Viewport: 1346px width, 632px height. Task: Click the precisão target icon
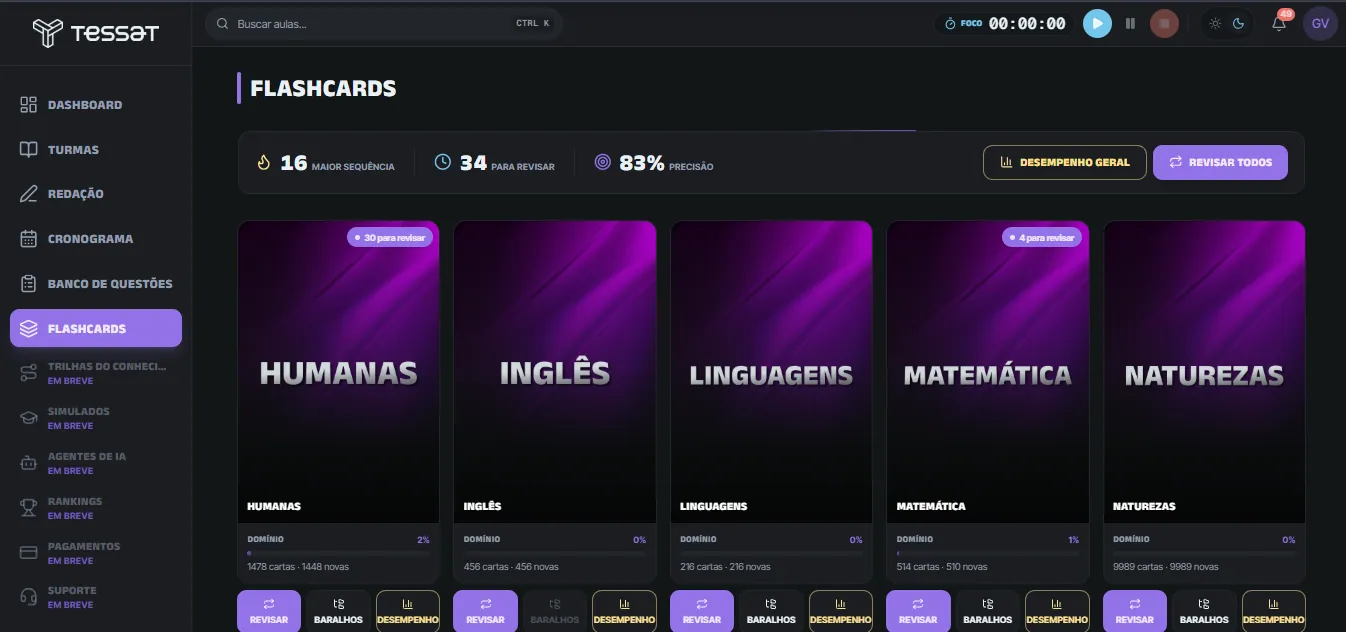click(603, 162)
